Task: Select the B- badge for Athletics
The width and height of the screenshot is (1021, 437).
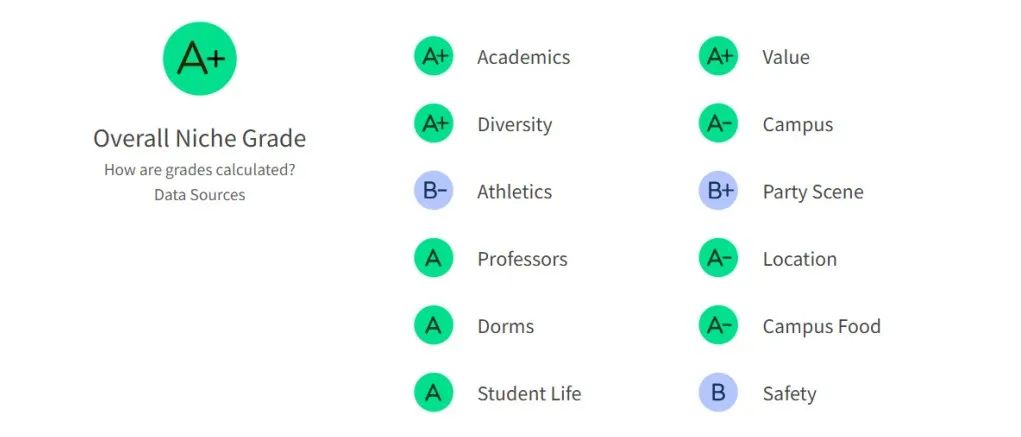Action: click(x=434, y=191)
